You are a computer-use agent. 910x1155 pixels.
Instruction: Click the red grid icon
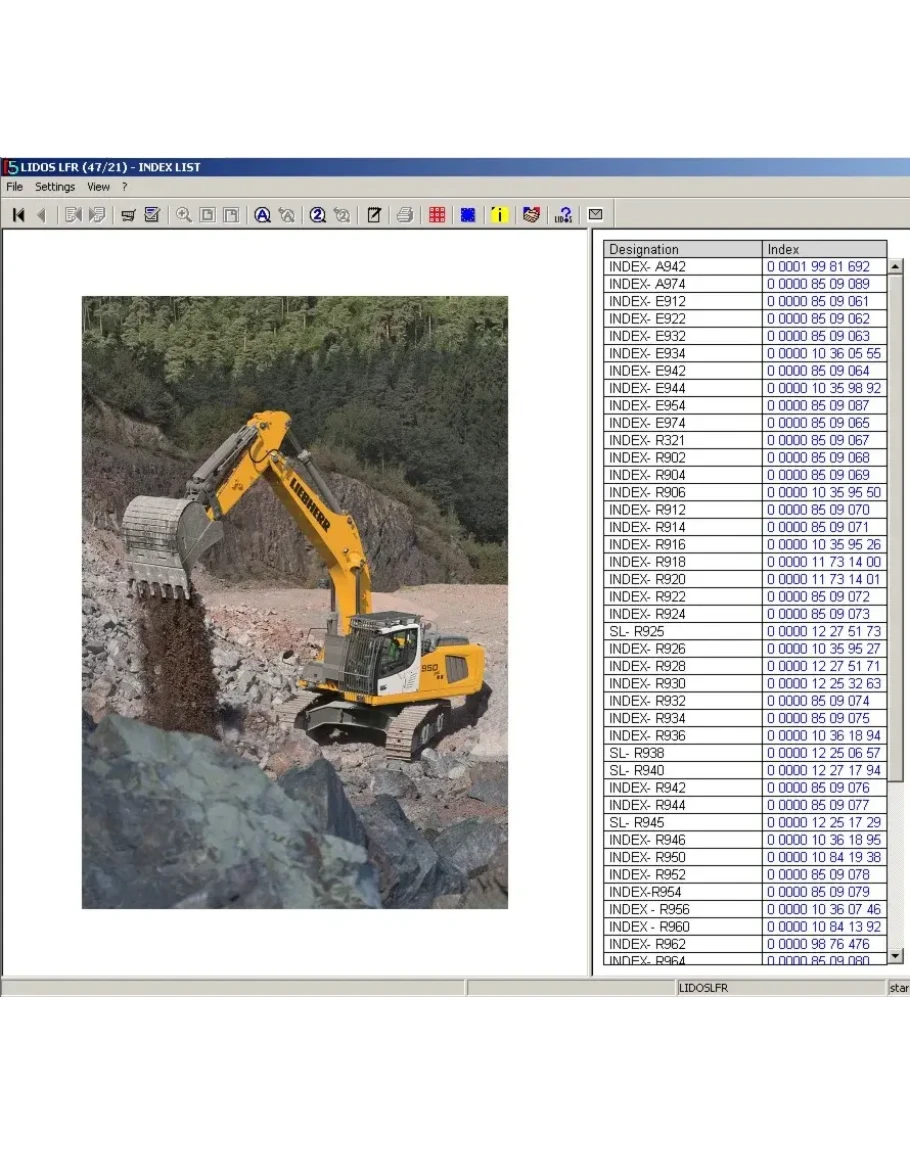coord(437,215)
